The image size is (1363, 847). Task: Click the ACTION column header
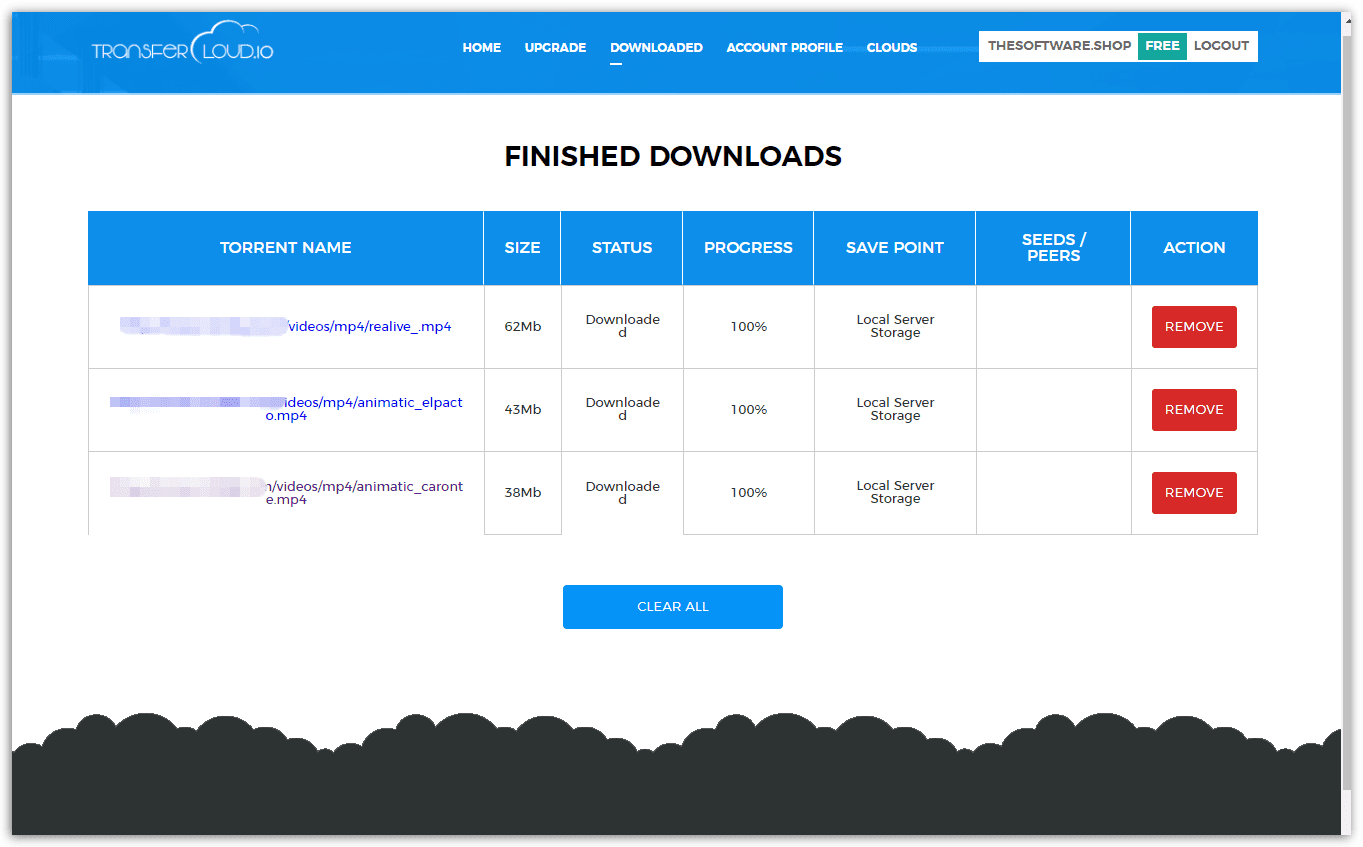click(1194, 248)
